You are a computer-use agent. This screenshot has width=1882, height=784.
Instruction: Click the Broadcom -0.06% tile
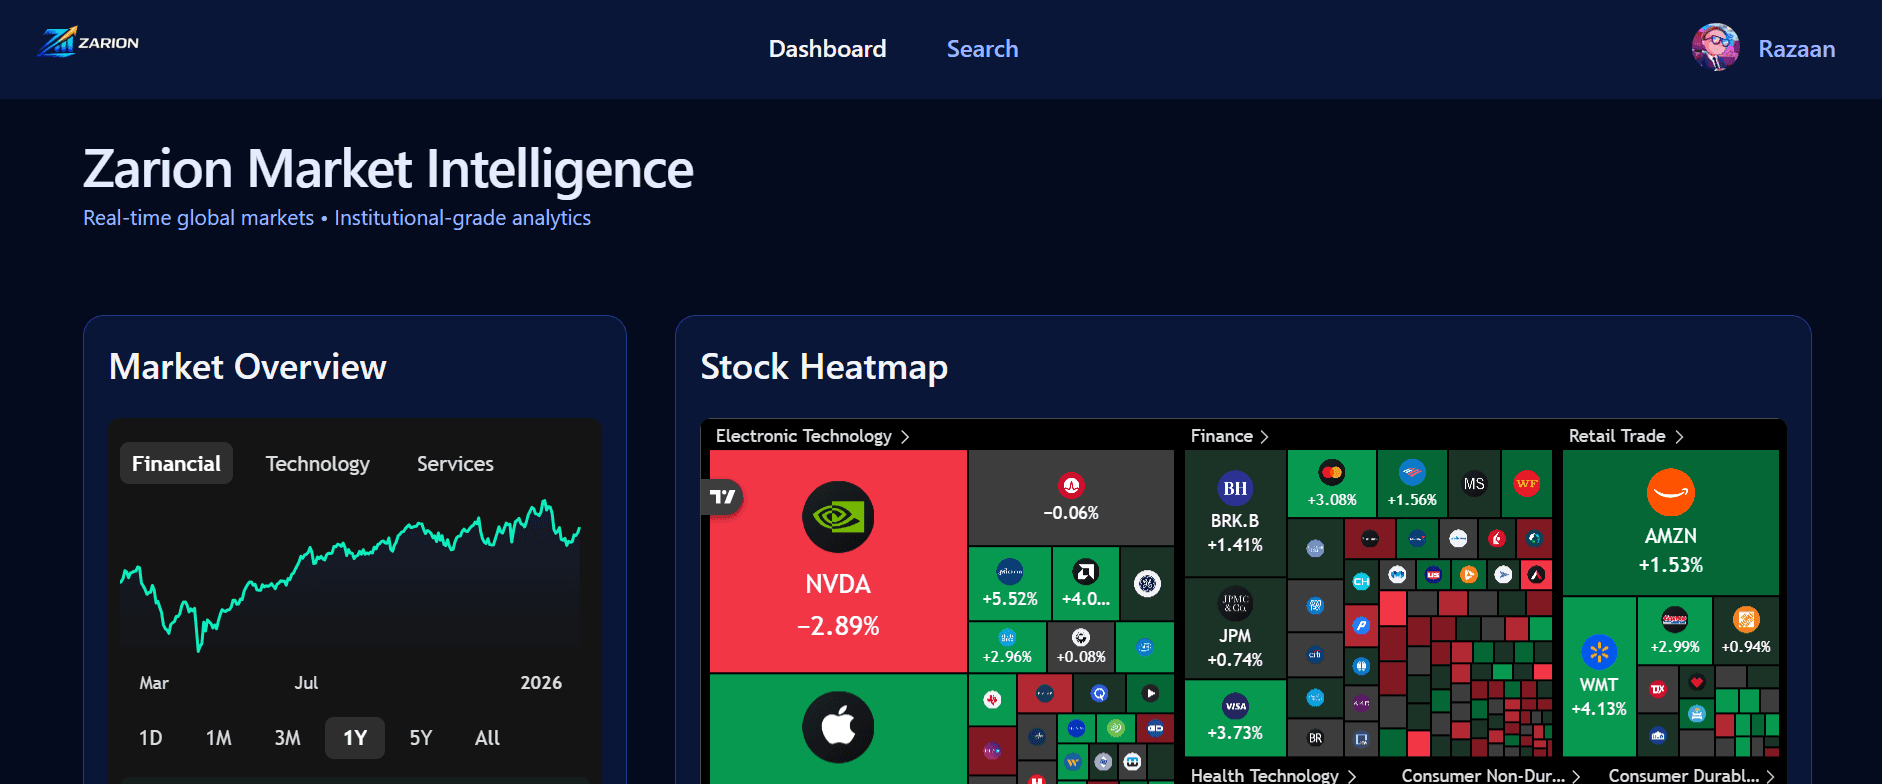pos(1071,497)
